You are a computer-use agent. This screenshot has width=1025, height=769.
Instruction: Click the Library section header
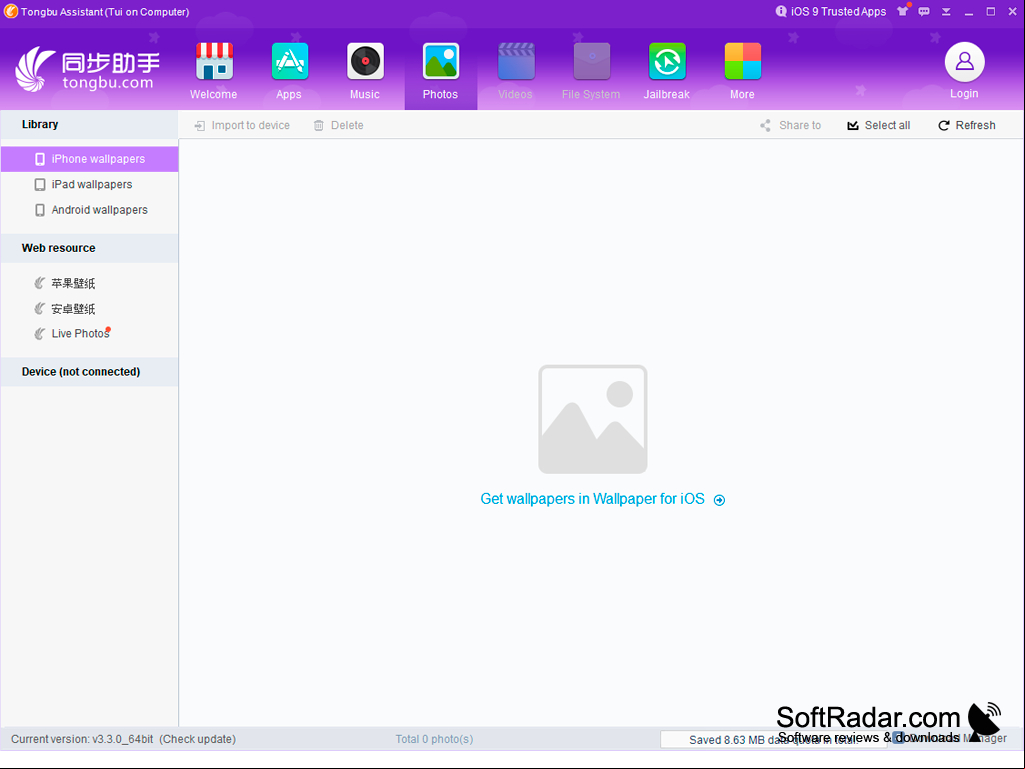[x=90, y=124]
